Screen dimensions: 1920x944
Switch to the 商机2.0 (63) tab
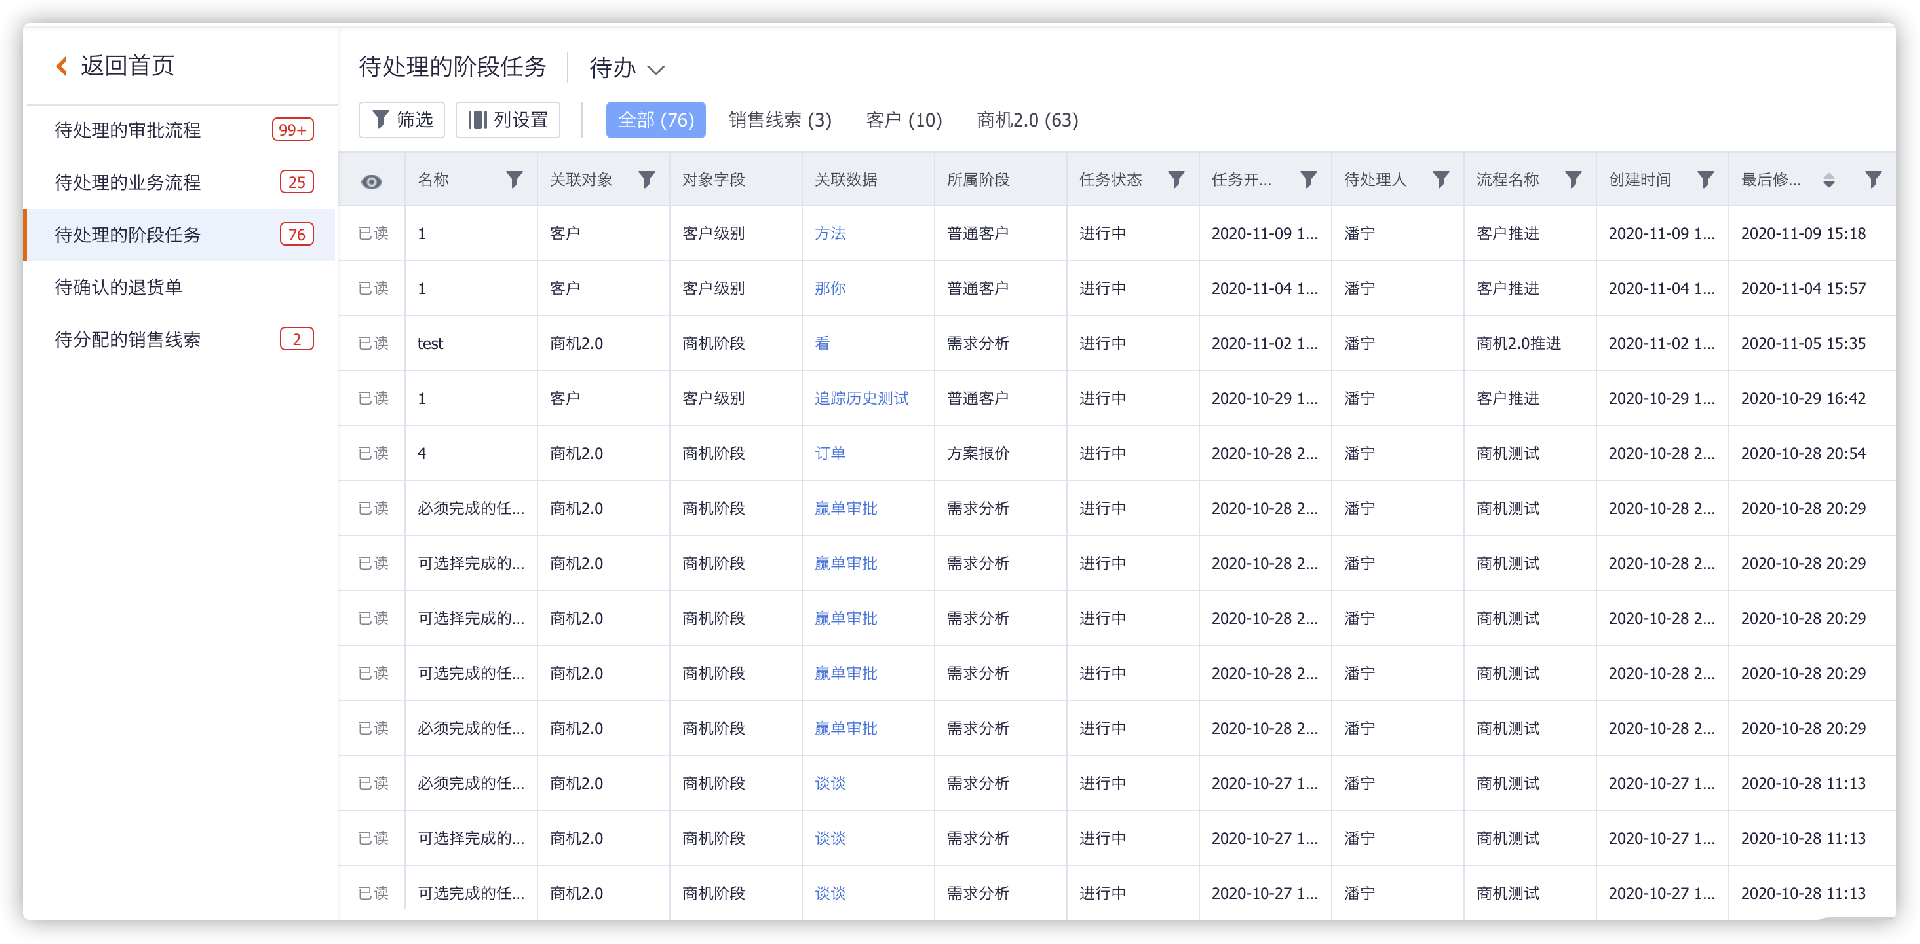pos(1027,120)
